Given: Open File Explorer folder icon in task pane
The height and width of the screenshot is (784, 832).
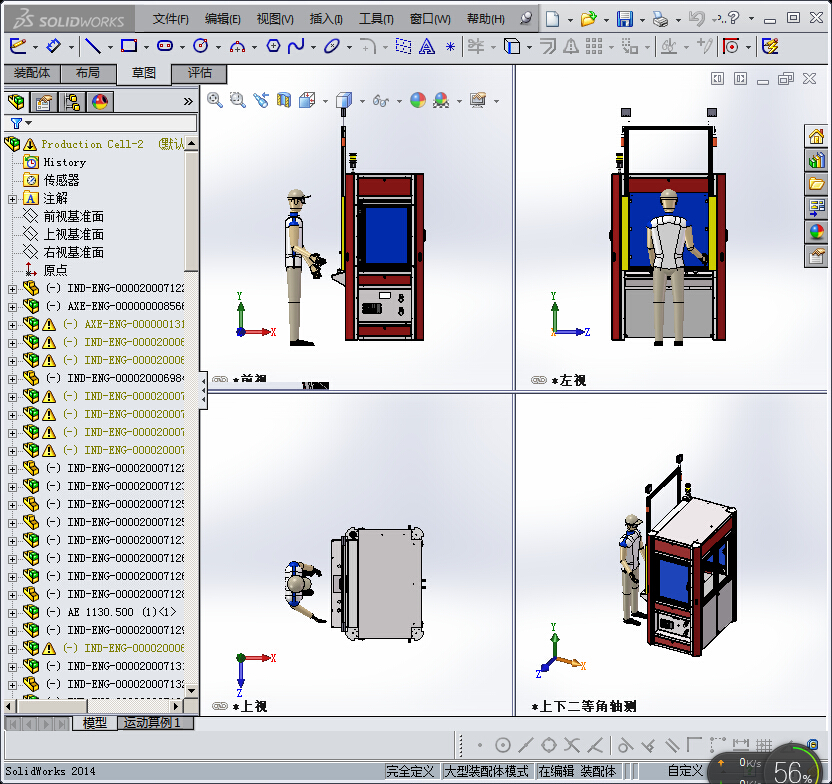Looking at the screenshot, I should coord(816,184).
